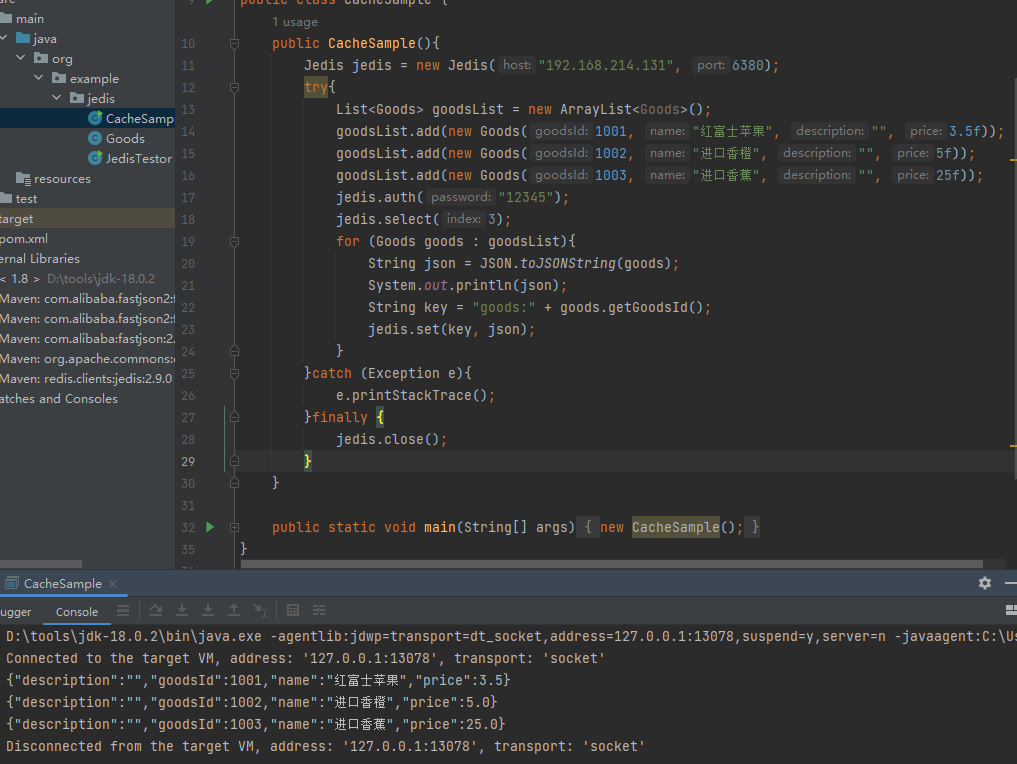Image resolution: width=1017 pixels, height=764 pixels.
Task: Click the Trace Current Stream Chain icon
Action: point(319,610)
